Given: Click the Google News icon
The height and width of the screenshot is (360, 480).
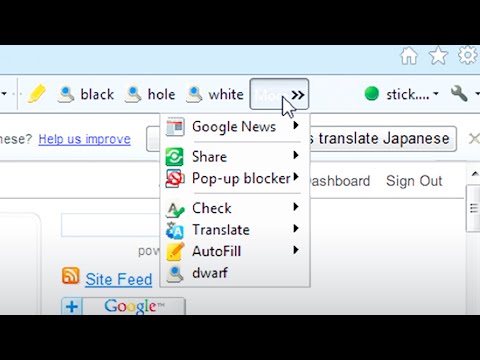Looking at the screenshot, I should click(x=175, y=127).
